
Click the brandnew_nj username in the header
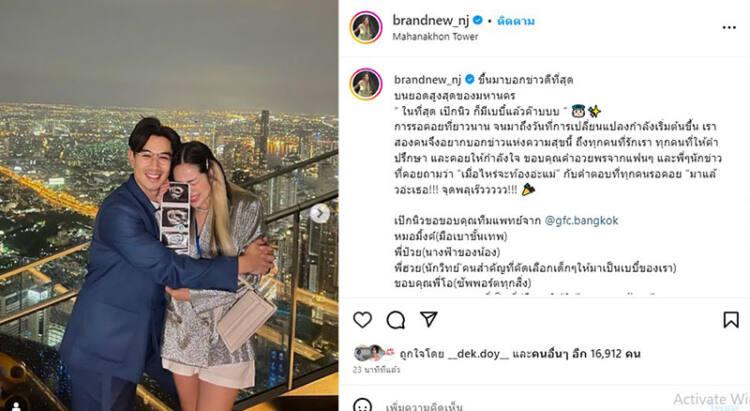(430, 20)
